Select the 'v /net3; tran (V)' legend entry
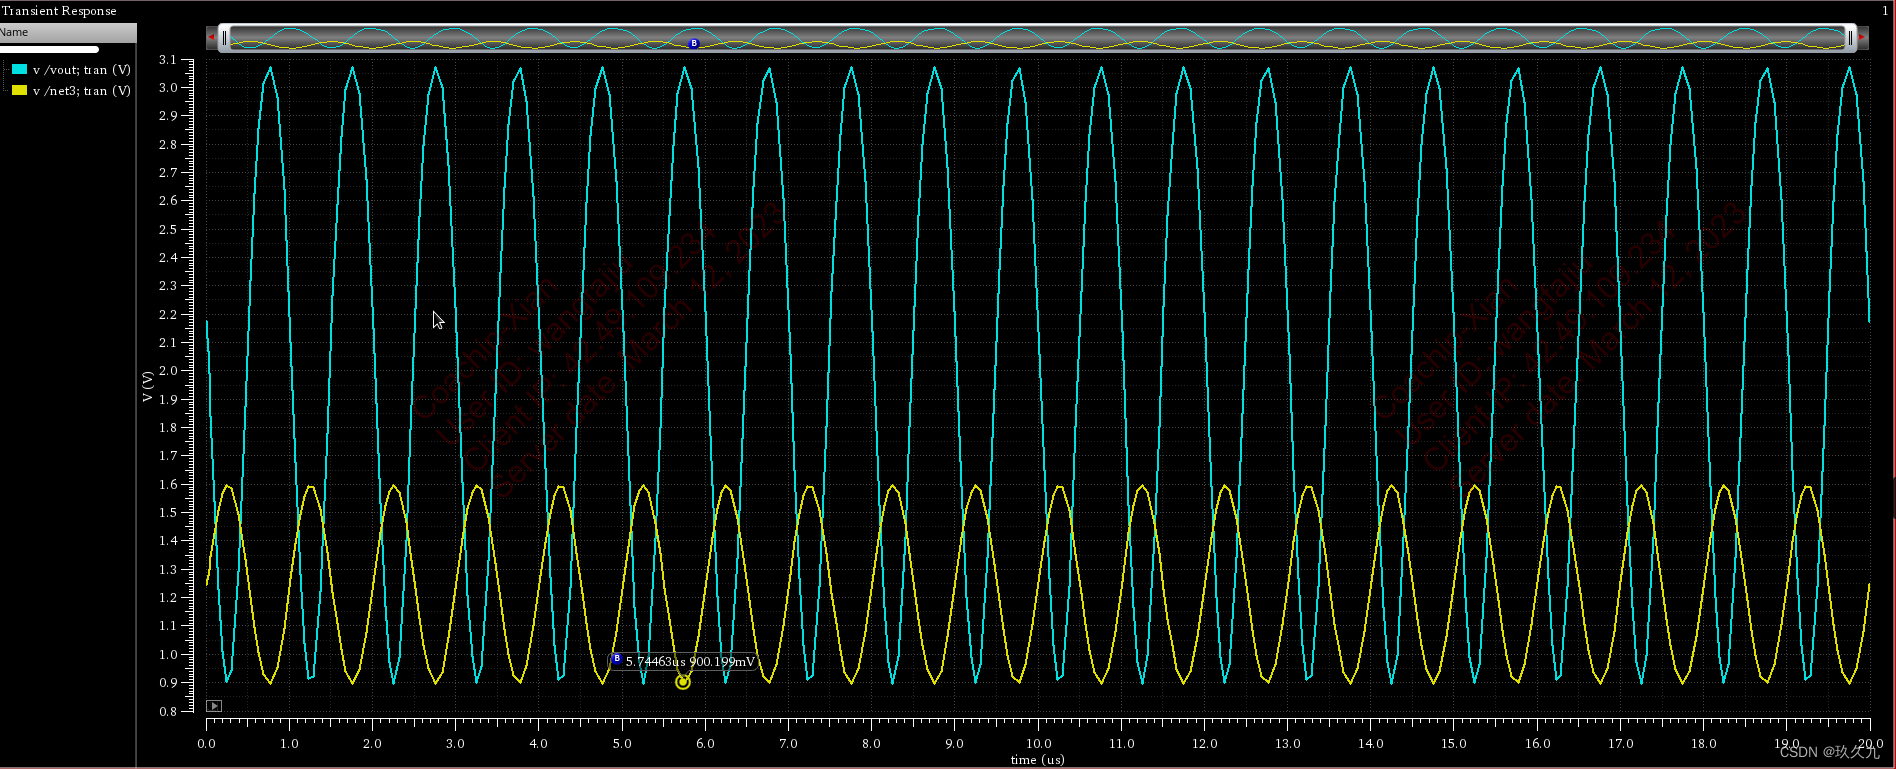The width and height of the screenshot is (1896, 769). pyautogui.click(x=81, y=91)
